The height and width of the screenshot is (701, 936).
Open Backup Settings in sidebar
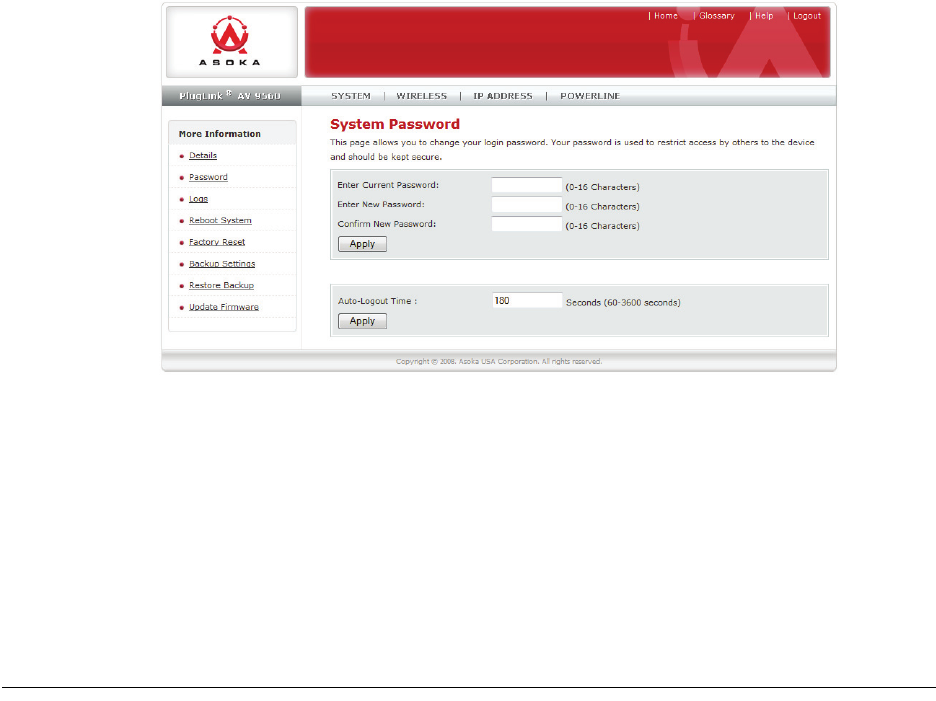coord(222,263)
